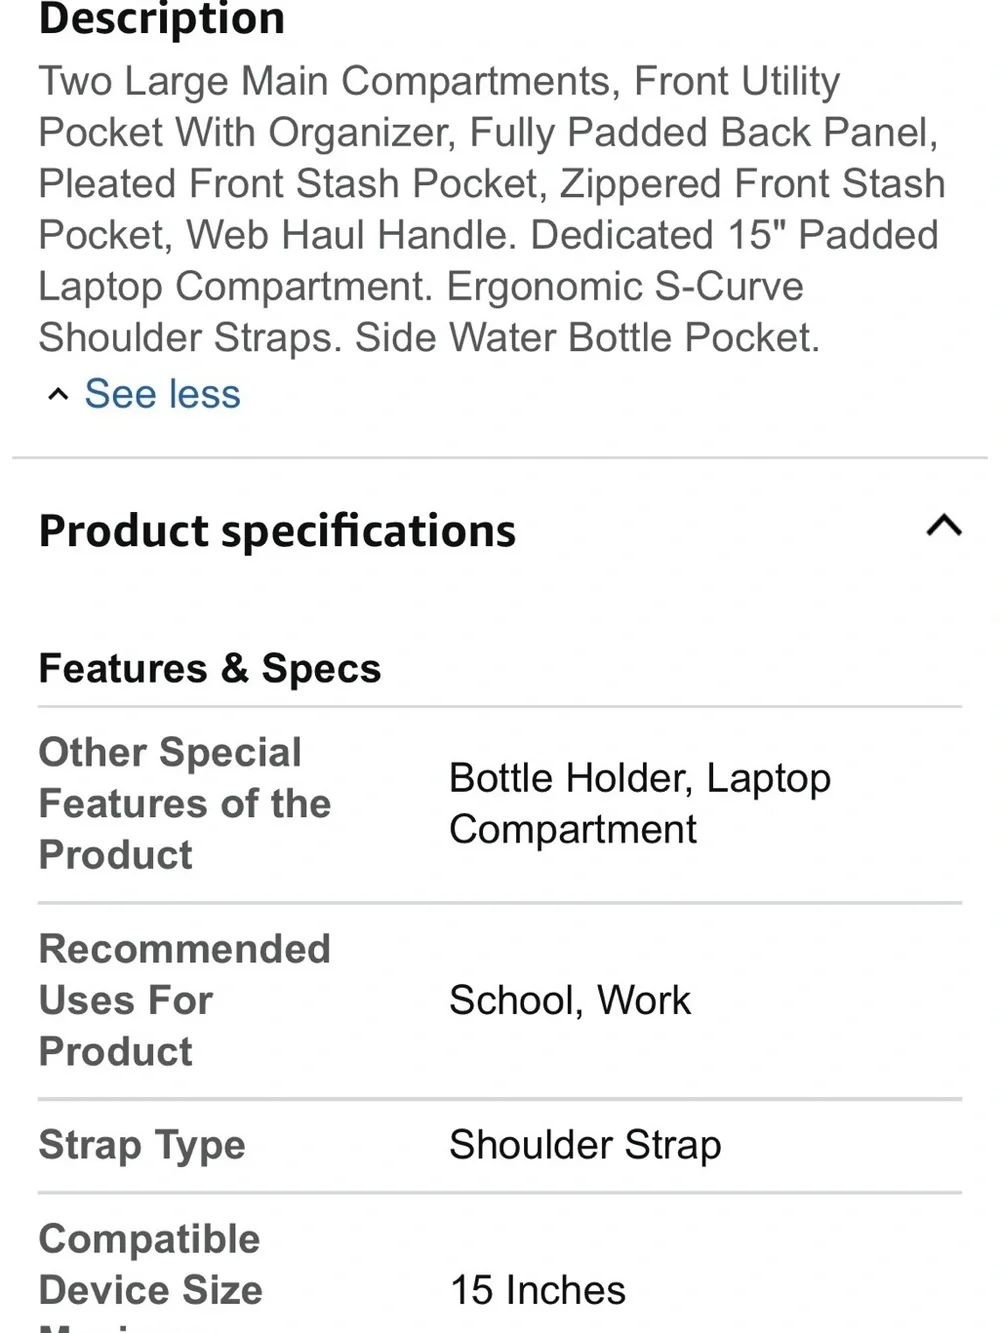Screen dimensions: 1000x1333
Task: Click the caret icon beside See less
Action: [x=58, y=395]
